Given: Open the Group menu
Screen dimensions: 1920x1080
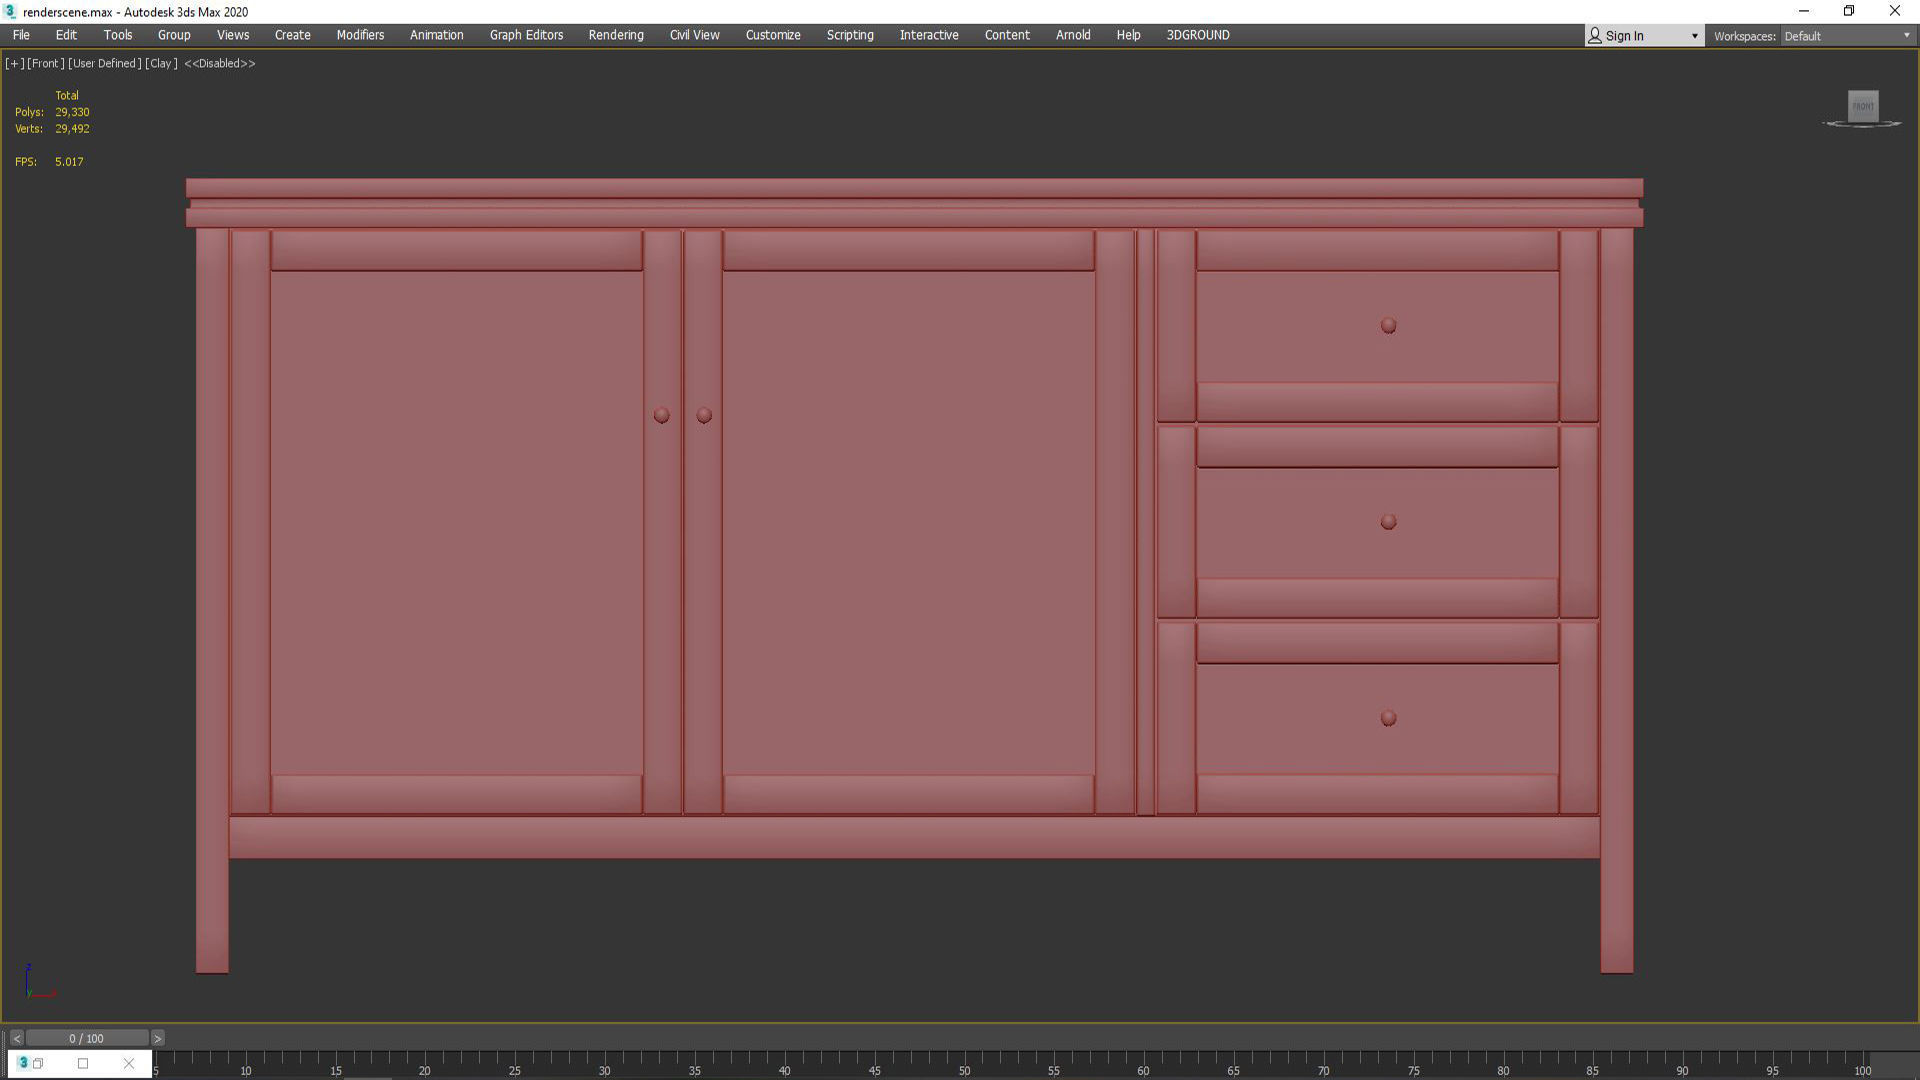Looking at the screenshot, I should 174,35.
